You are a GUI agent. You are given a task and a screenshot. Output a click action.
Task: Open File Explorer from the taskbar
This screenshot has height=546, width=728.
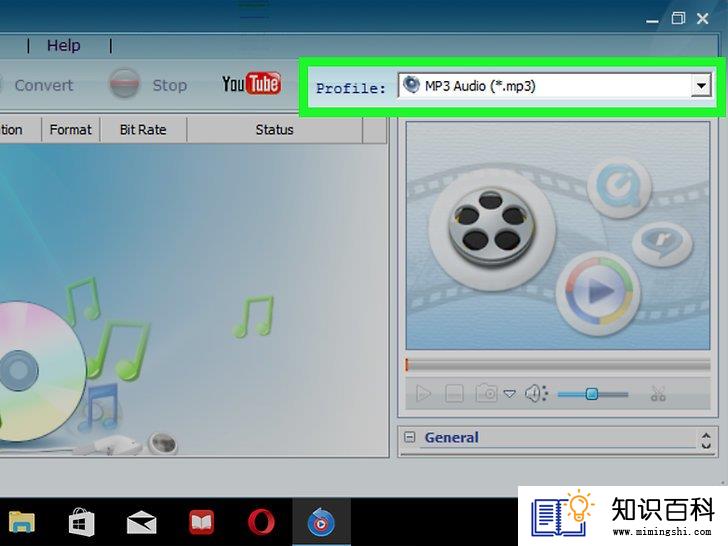click(22, 522)
